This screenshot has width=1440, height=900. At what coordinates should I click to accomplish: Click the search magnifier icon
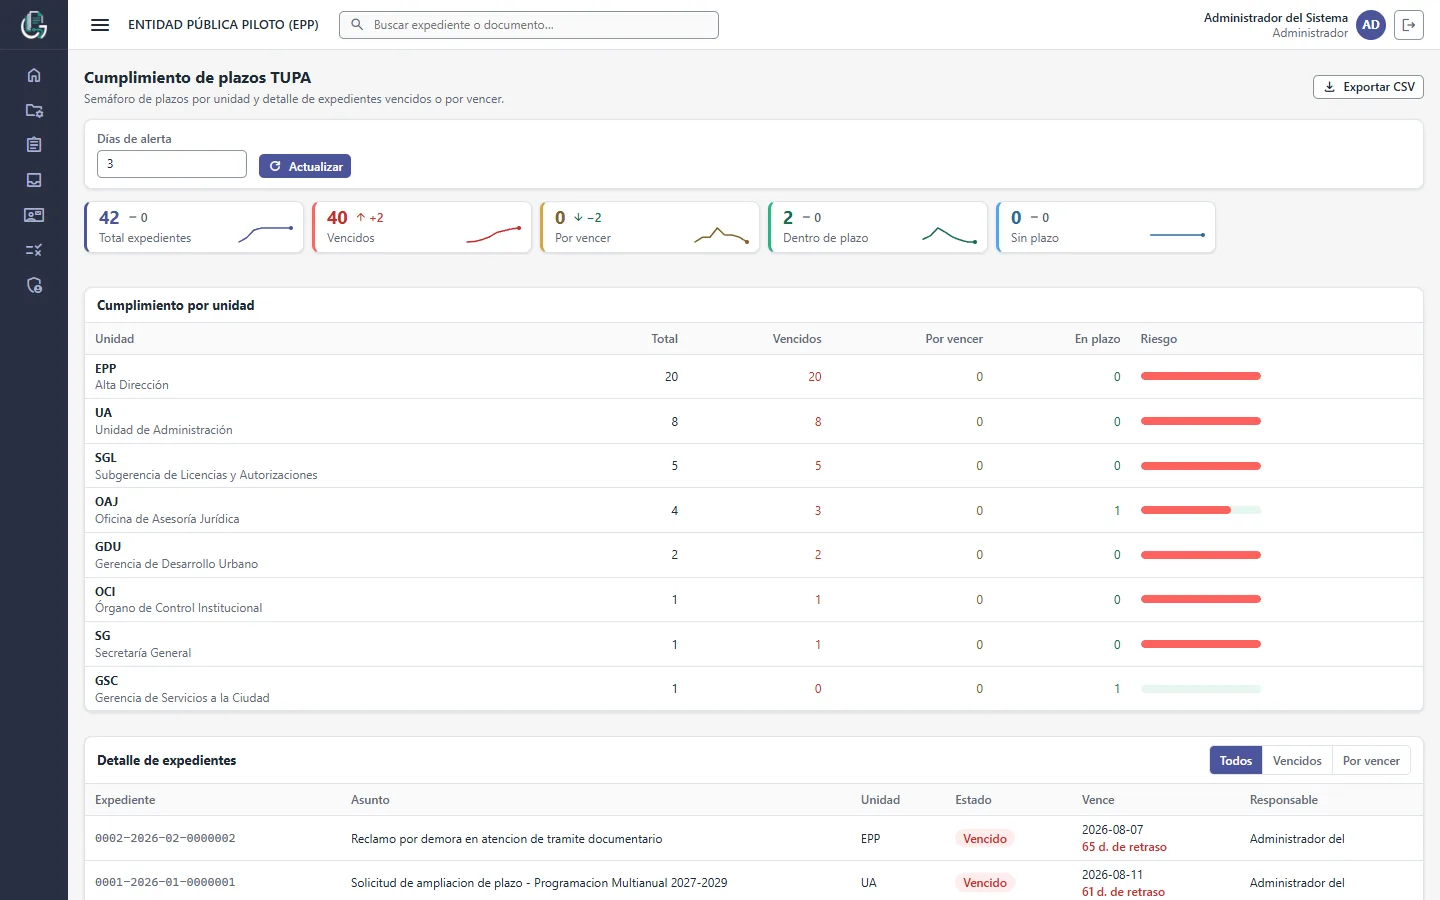357,25
